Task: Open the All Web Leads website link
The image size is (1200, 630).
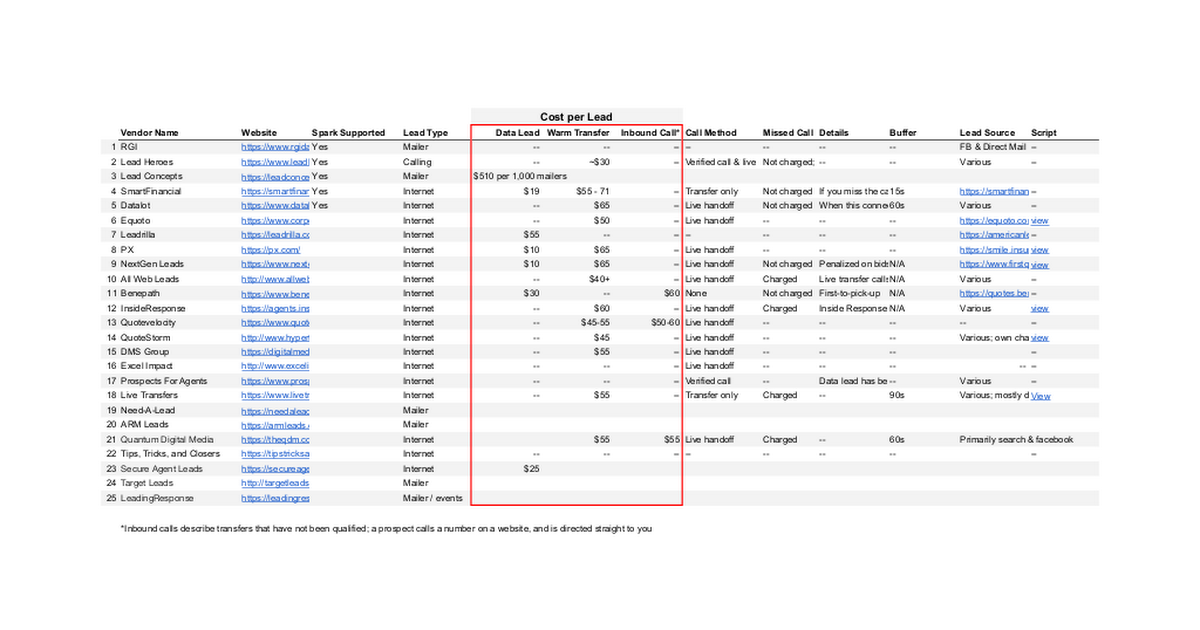Action: click(275, 279)
